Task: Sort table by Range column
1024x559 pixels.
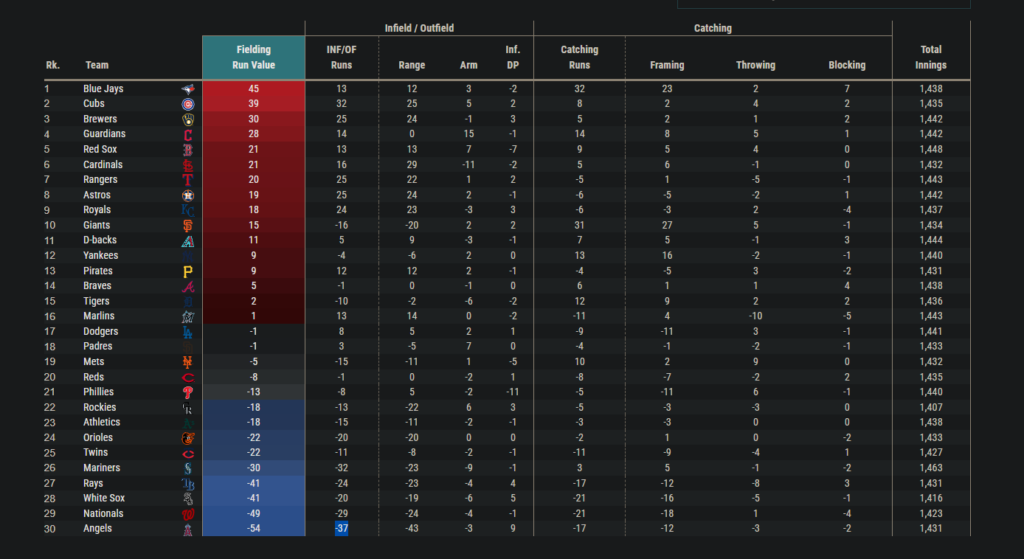Action: 412,65
